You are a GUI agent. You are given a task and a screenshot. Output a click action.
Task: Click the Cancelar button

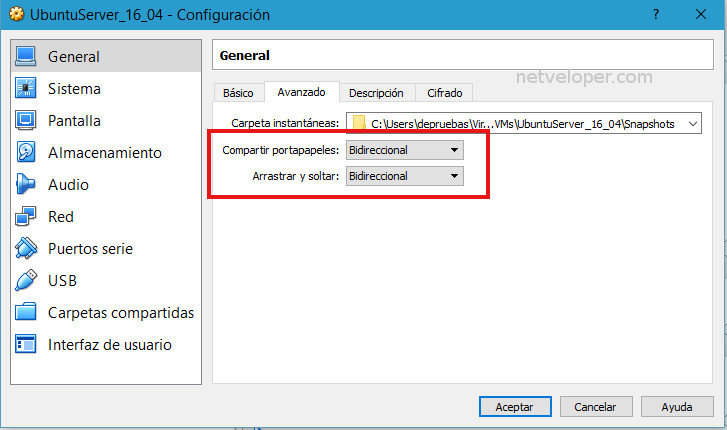[596, 407]
